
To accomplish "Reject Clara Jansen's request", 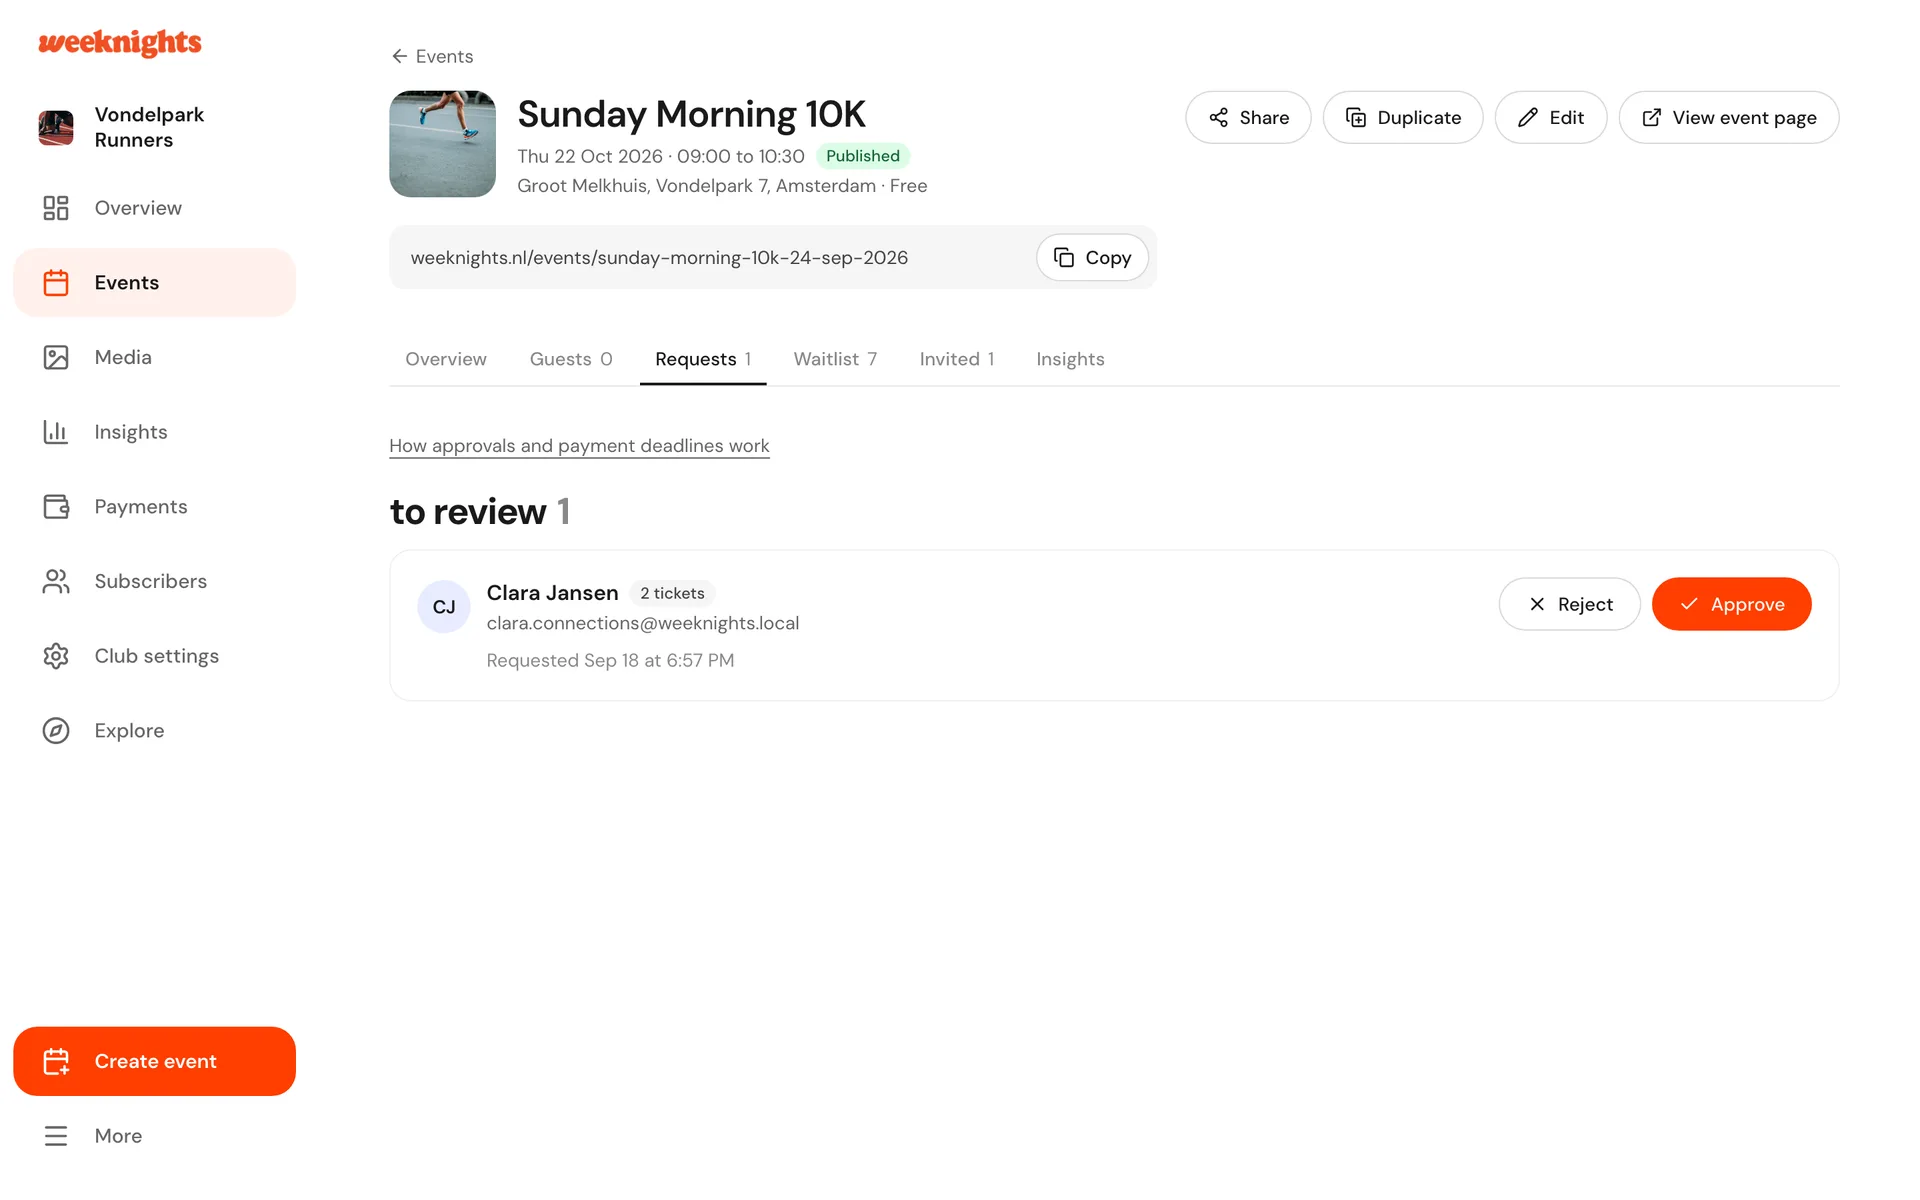I will [x=1569, y=604].
